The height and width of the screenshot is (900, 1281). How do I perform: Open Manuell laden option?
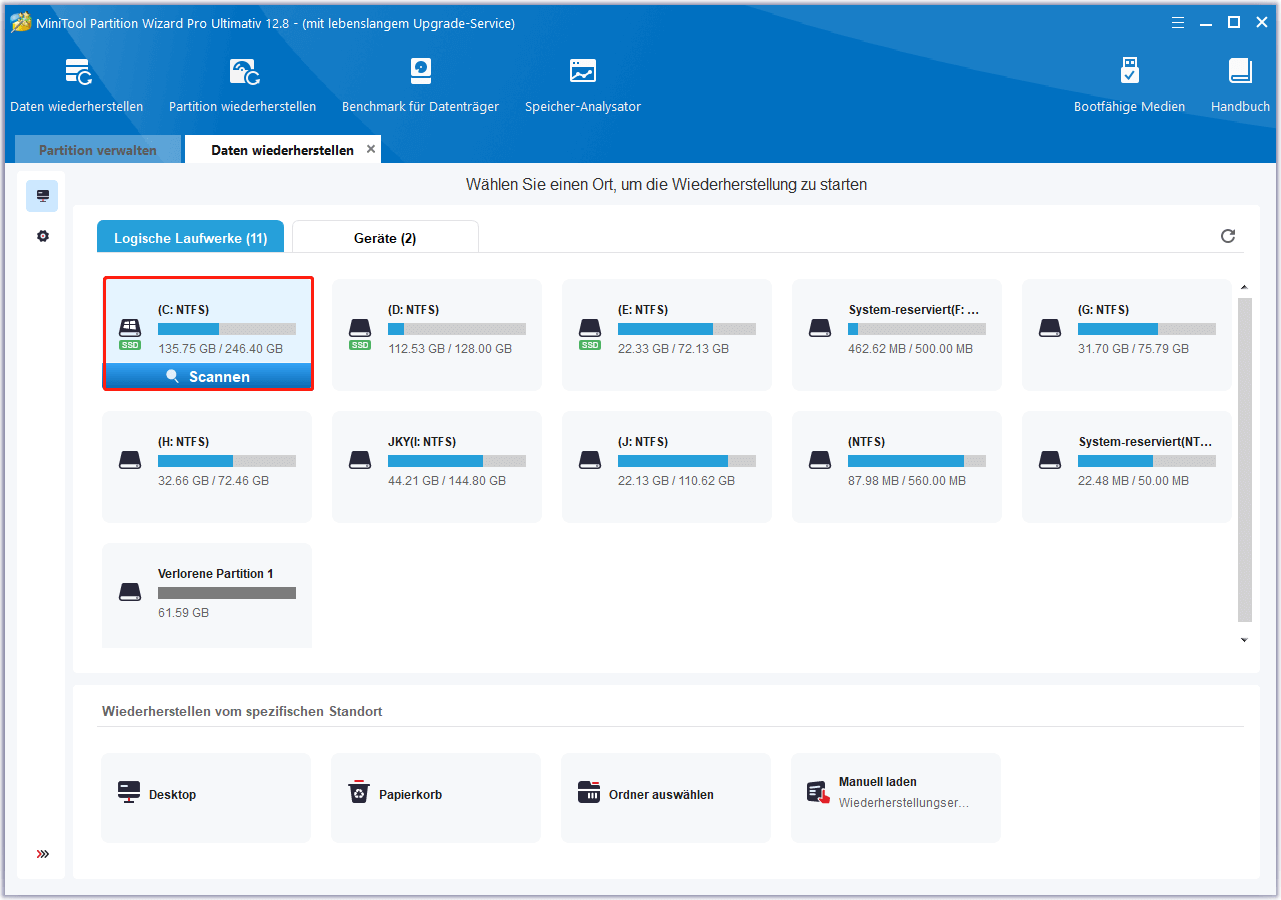[896, 798]
